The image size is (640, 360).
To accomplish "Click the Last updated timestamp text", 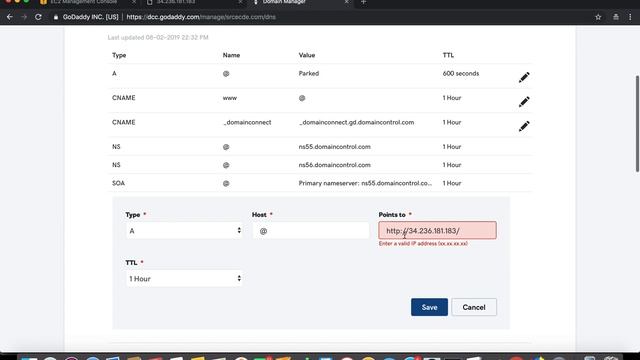I will (158, 38).
